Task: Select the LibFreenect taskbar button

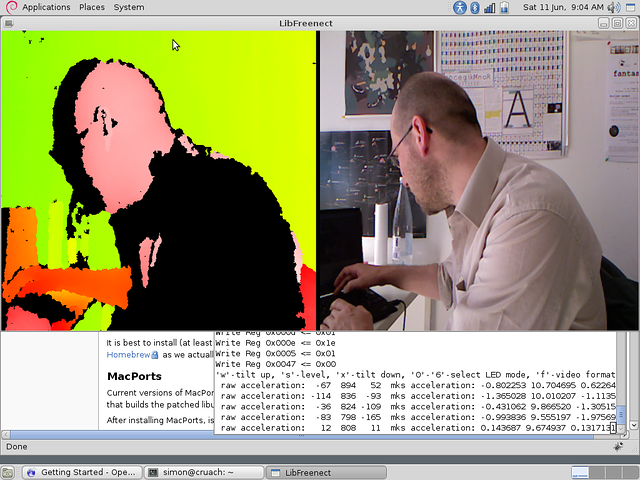Action: (326, 472)
